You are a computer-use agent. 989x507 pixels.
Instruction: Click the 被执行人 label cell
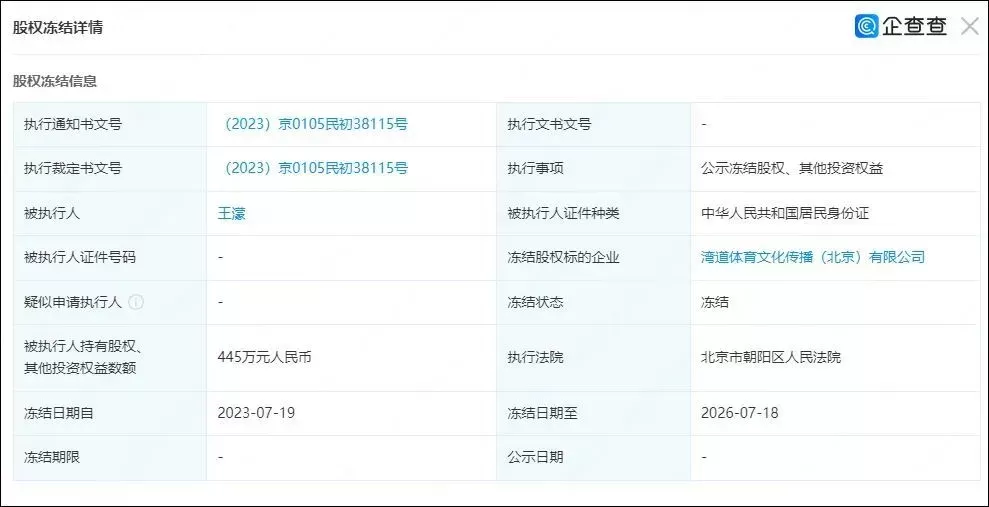(x=110, y=213)
